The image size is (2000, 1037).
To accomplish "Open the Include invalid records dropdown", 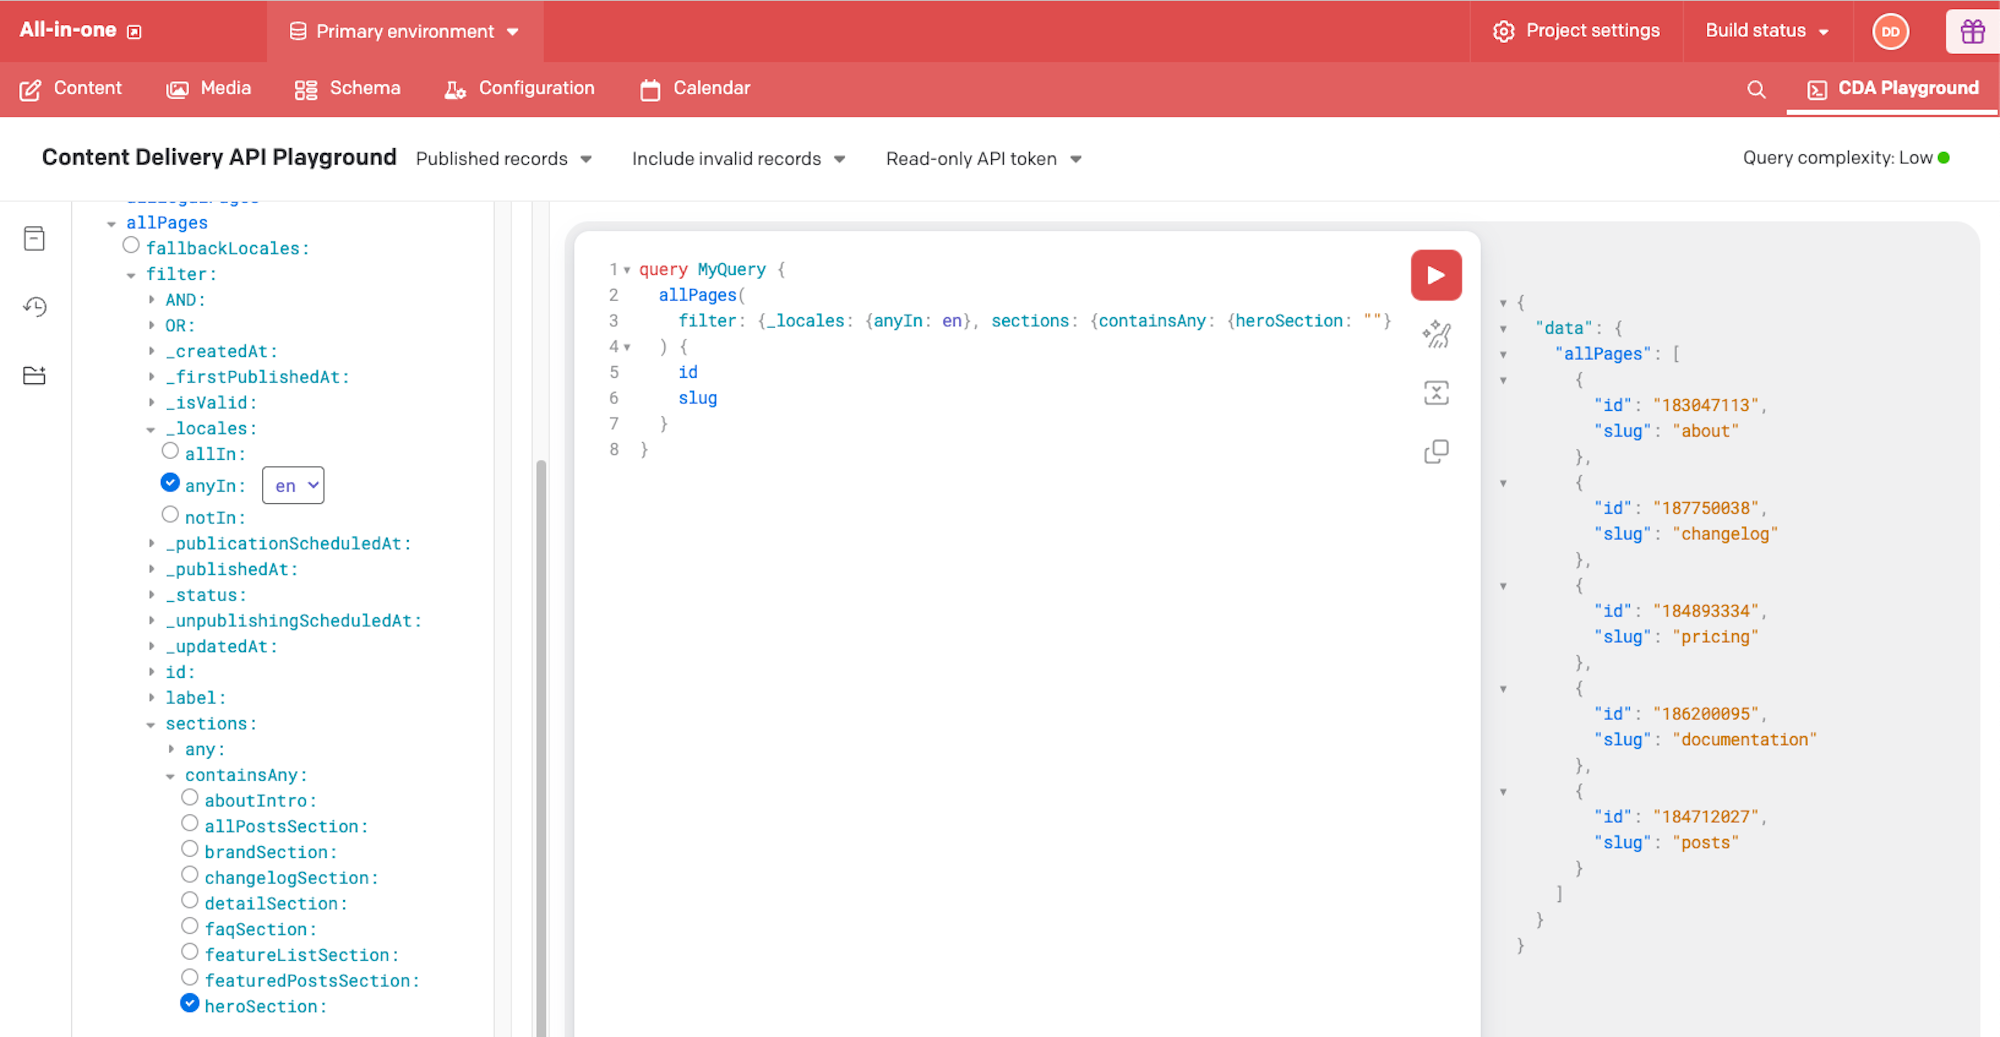I will [739, 159].
